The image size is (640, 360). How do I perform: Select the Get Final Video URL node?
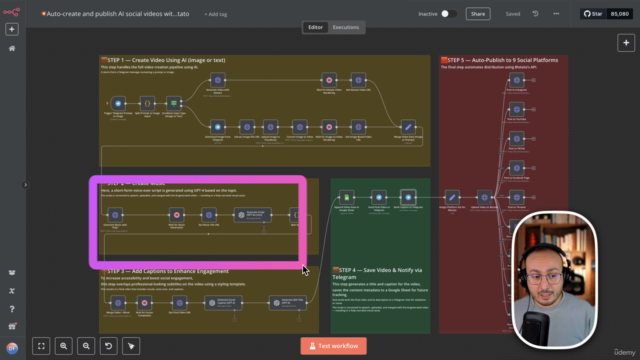[180, 303]
